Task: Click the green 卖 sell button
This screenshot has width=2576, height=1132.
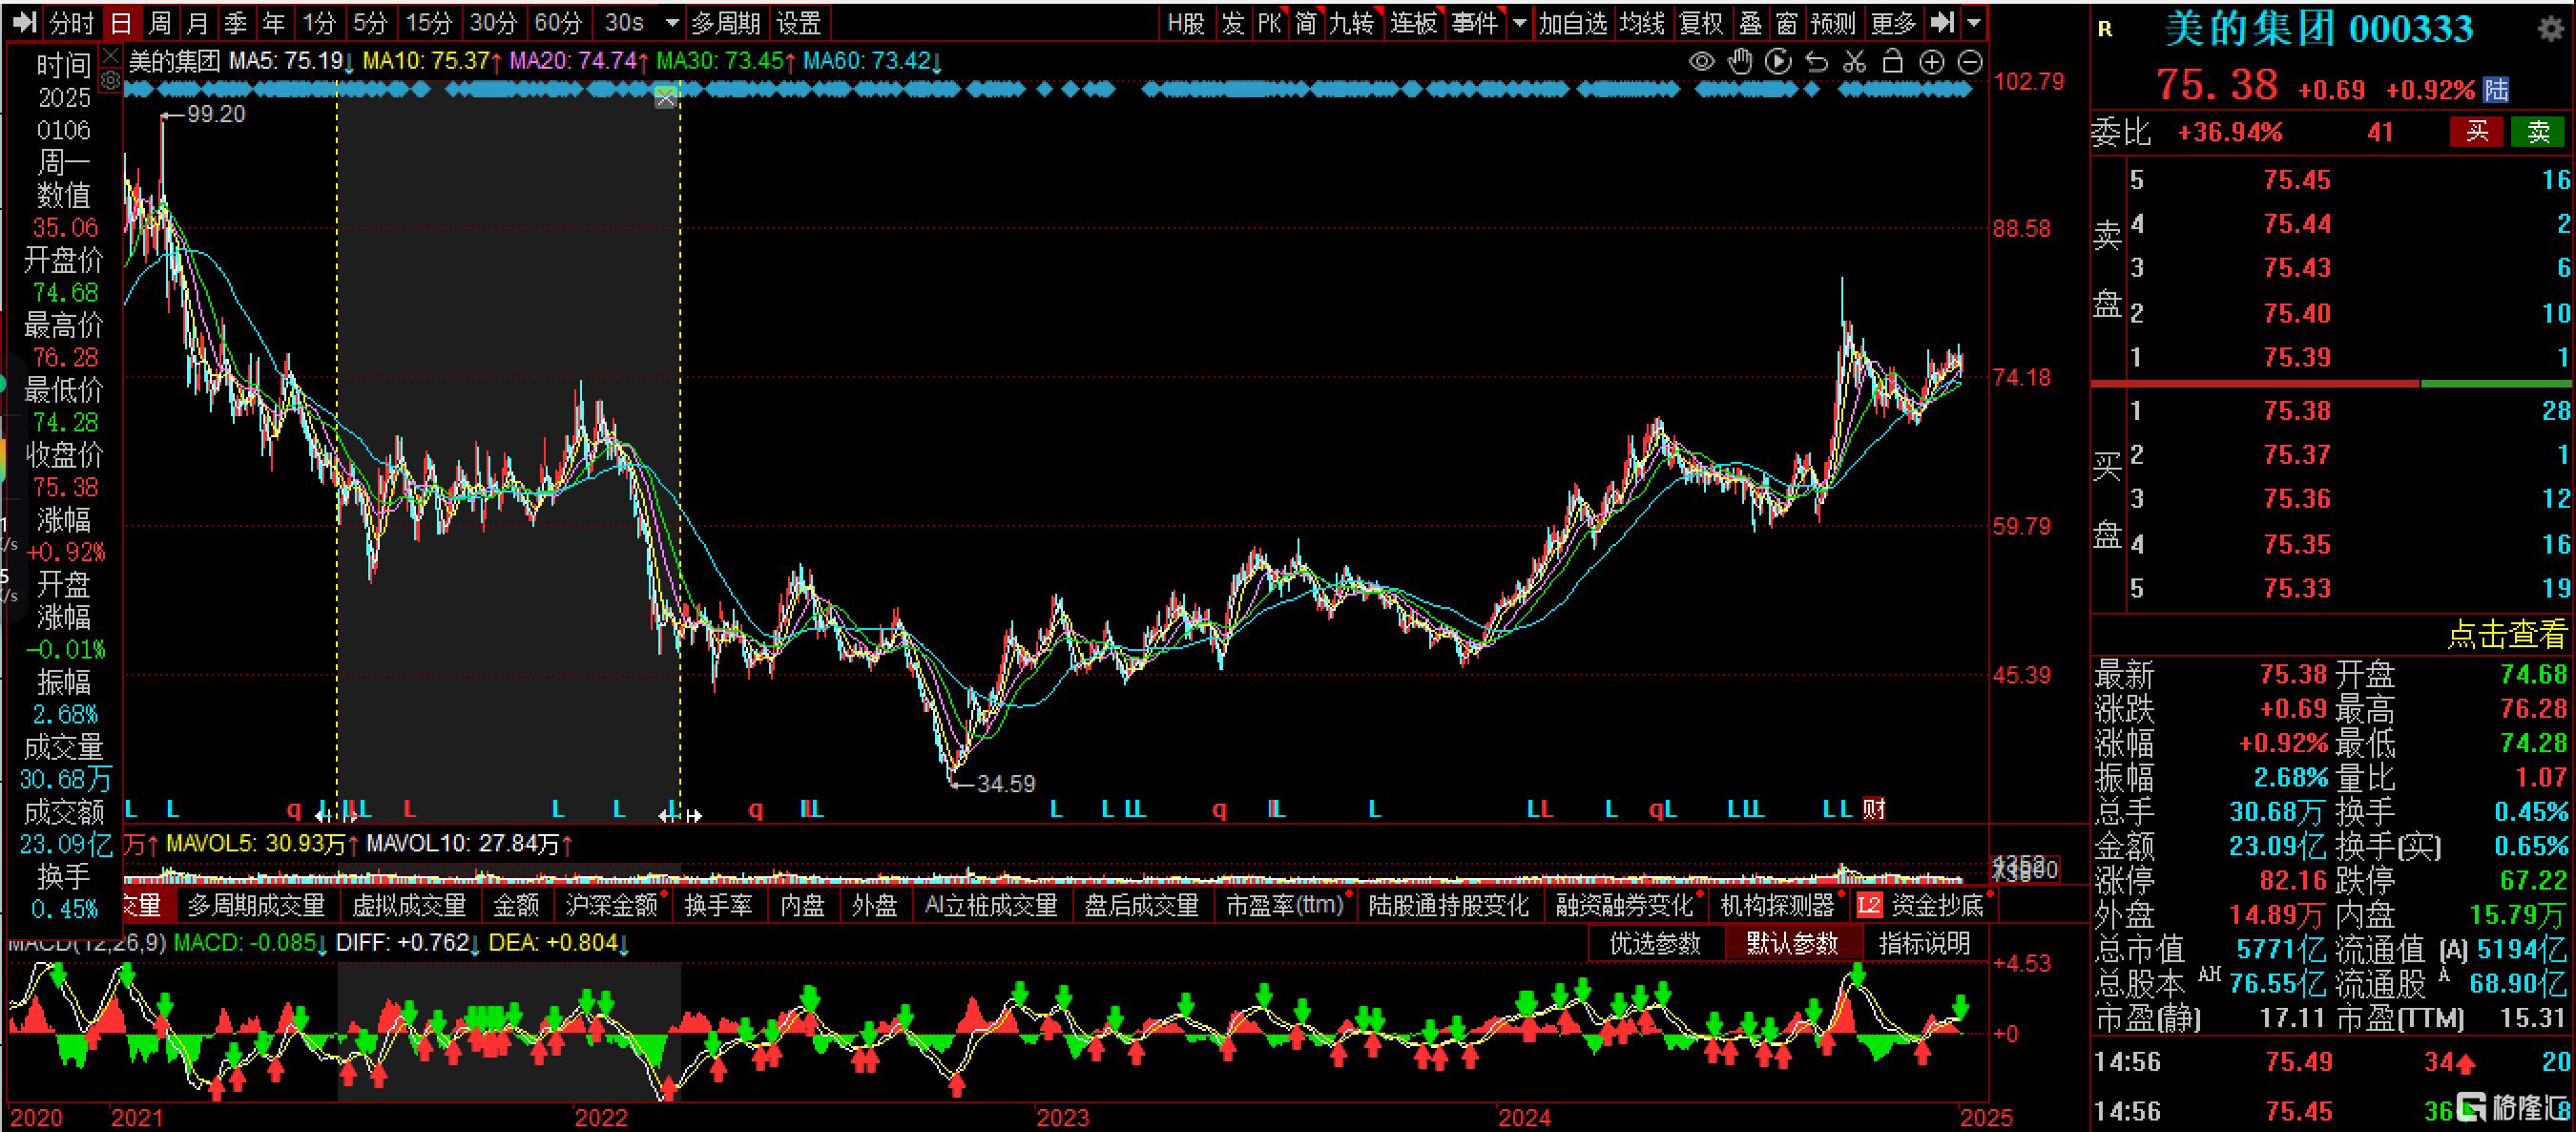Action: 2537,131
